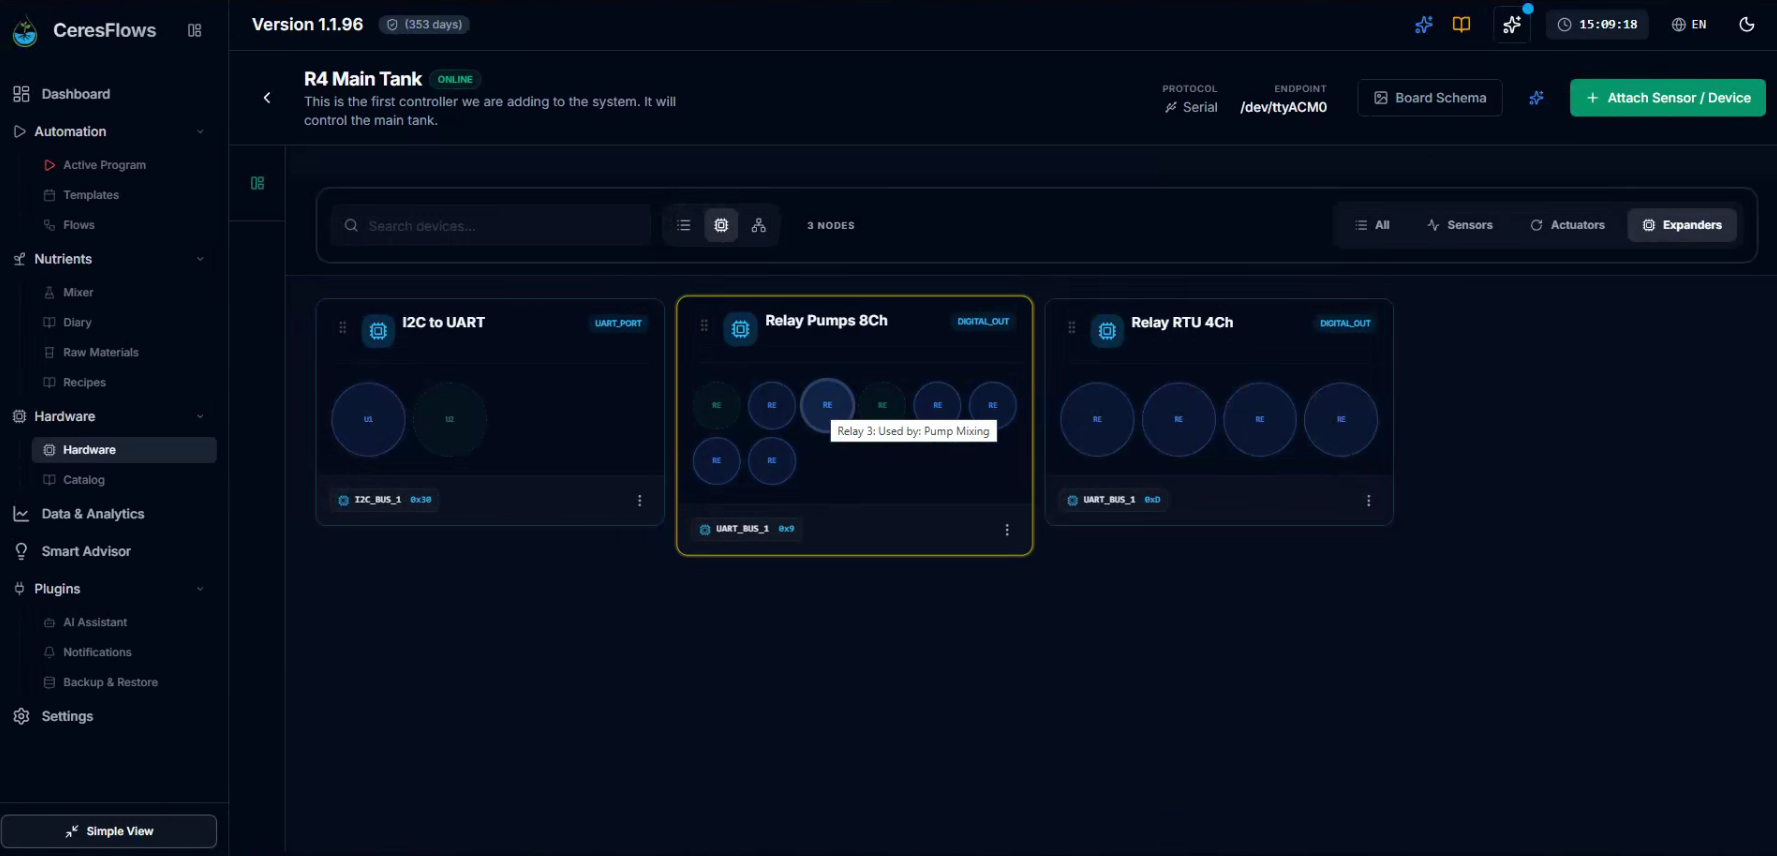Open three-dot menu on Relay Pumps 8Ch card

coord(1007,530)
